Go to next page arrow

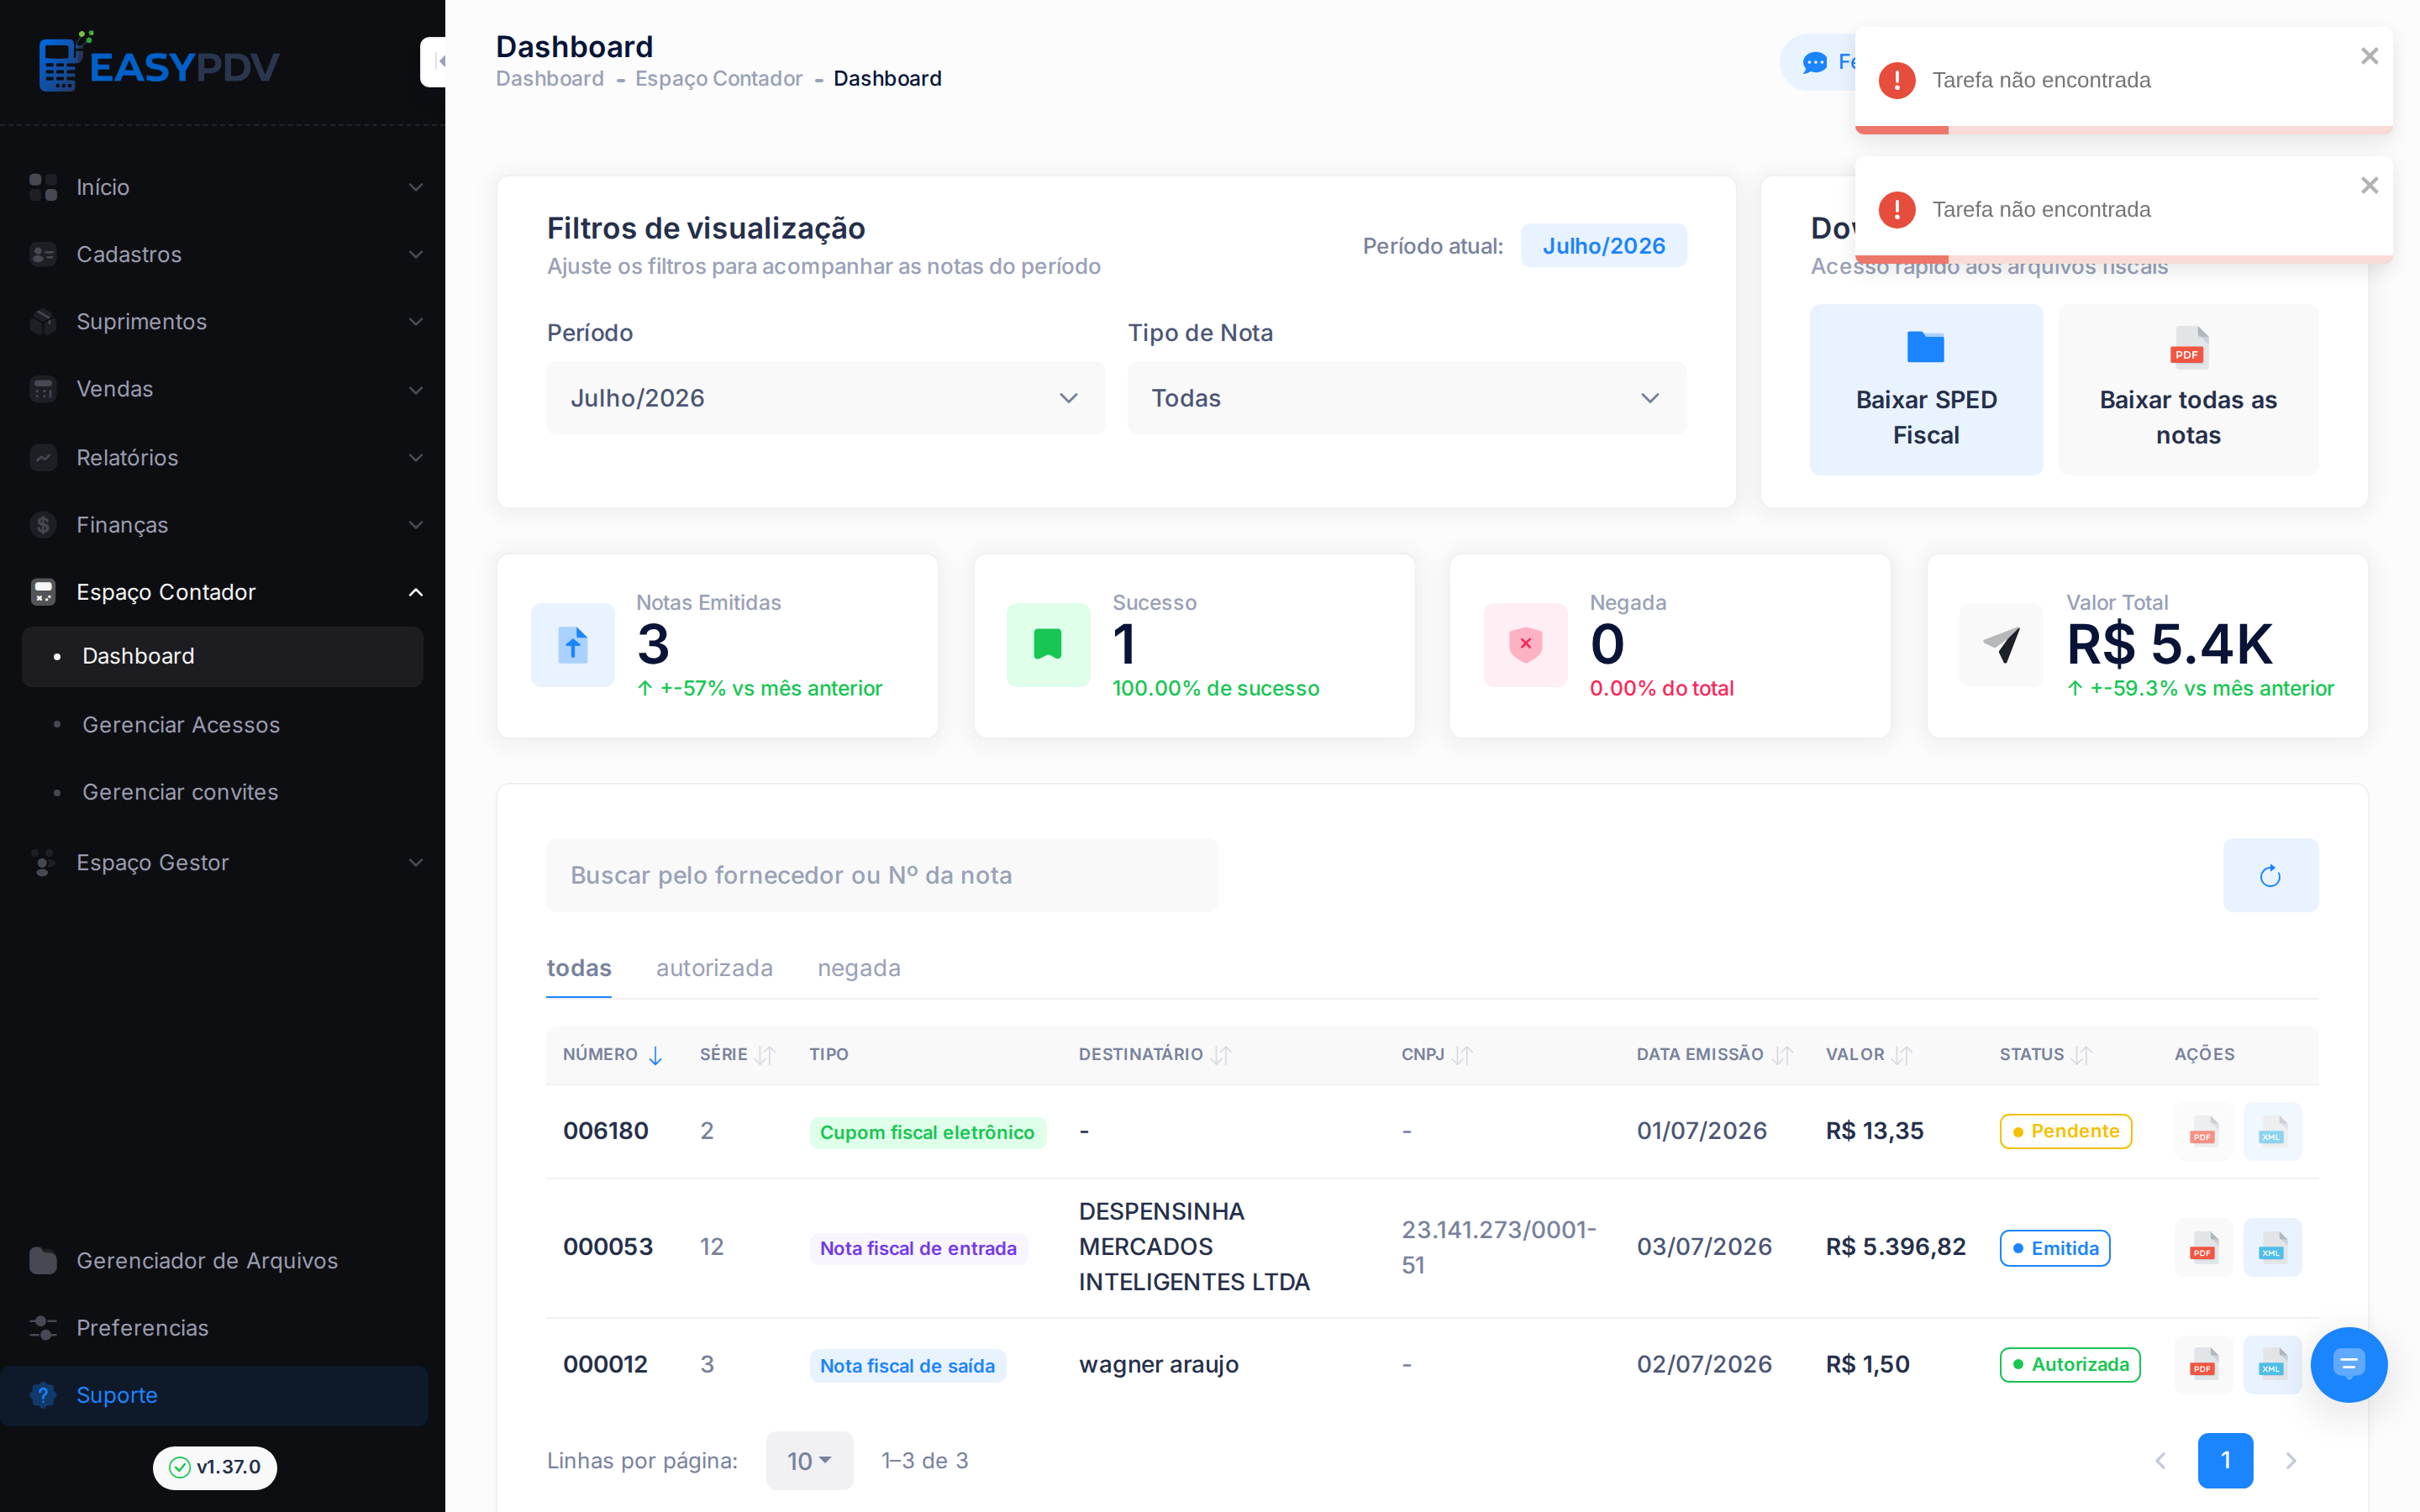tap(2291, 1461)
